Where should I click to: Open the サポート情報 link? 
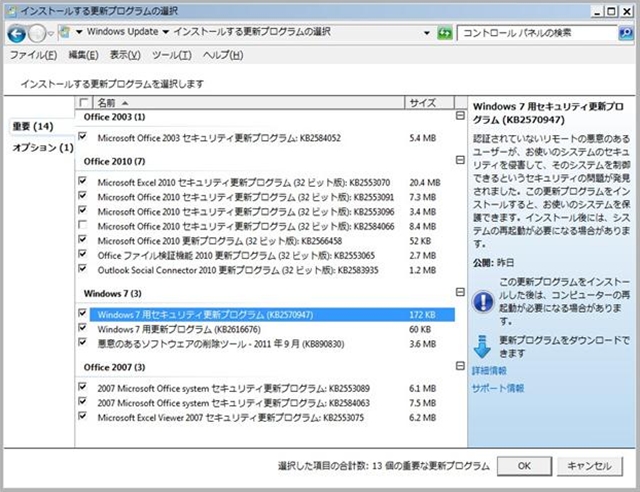click(498, 388)
